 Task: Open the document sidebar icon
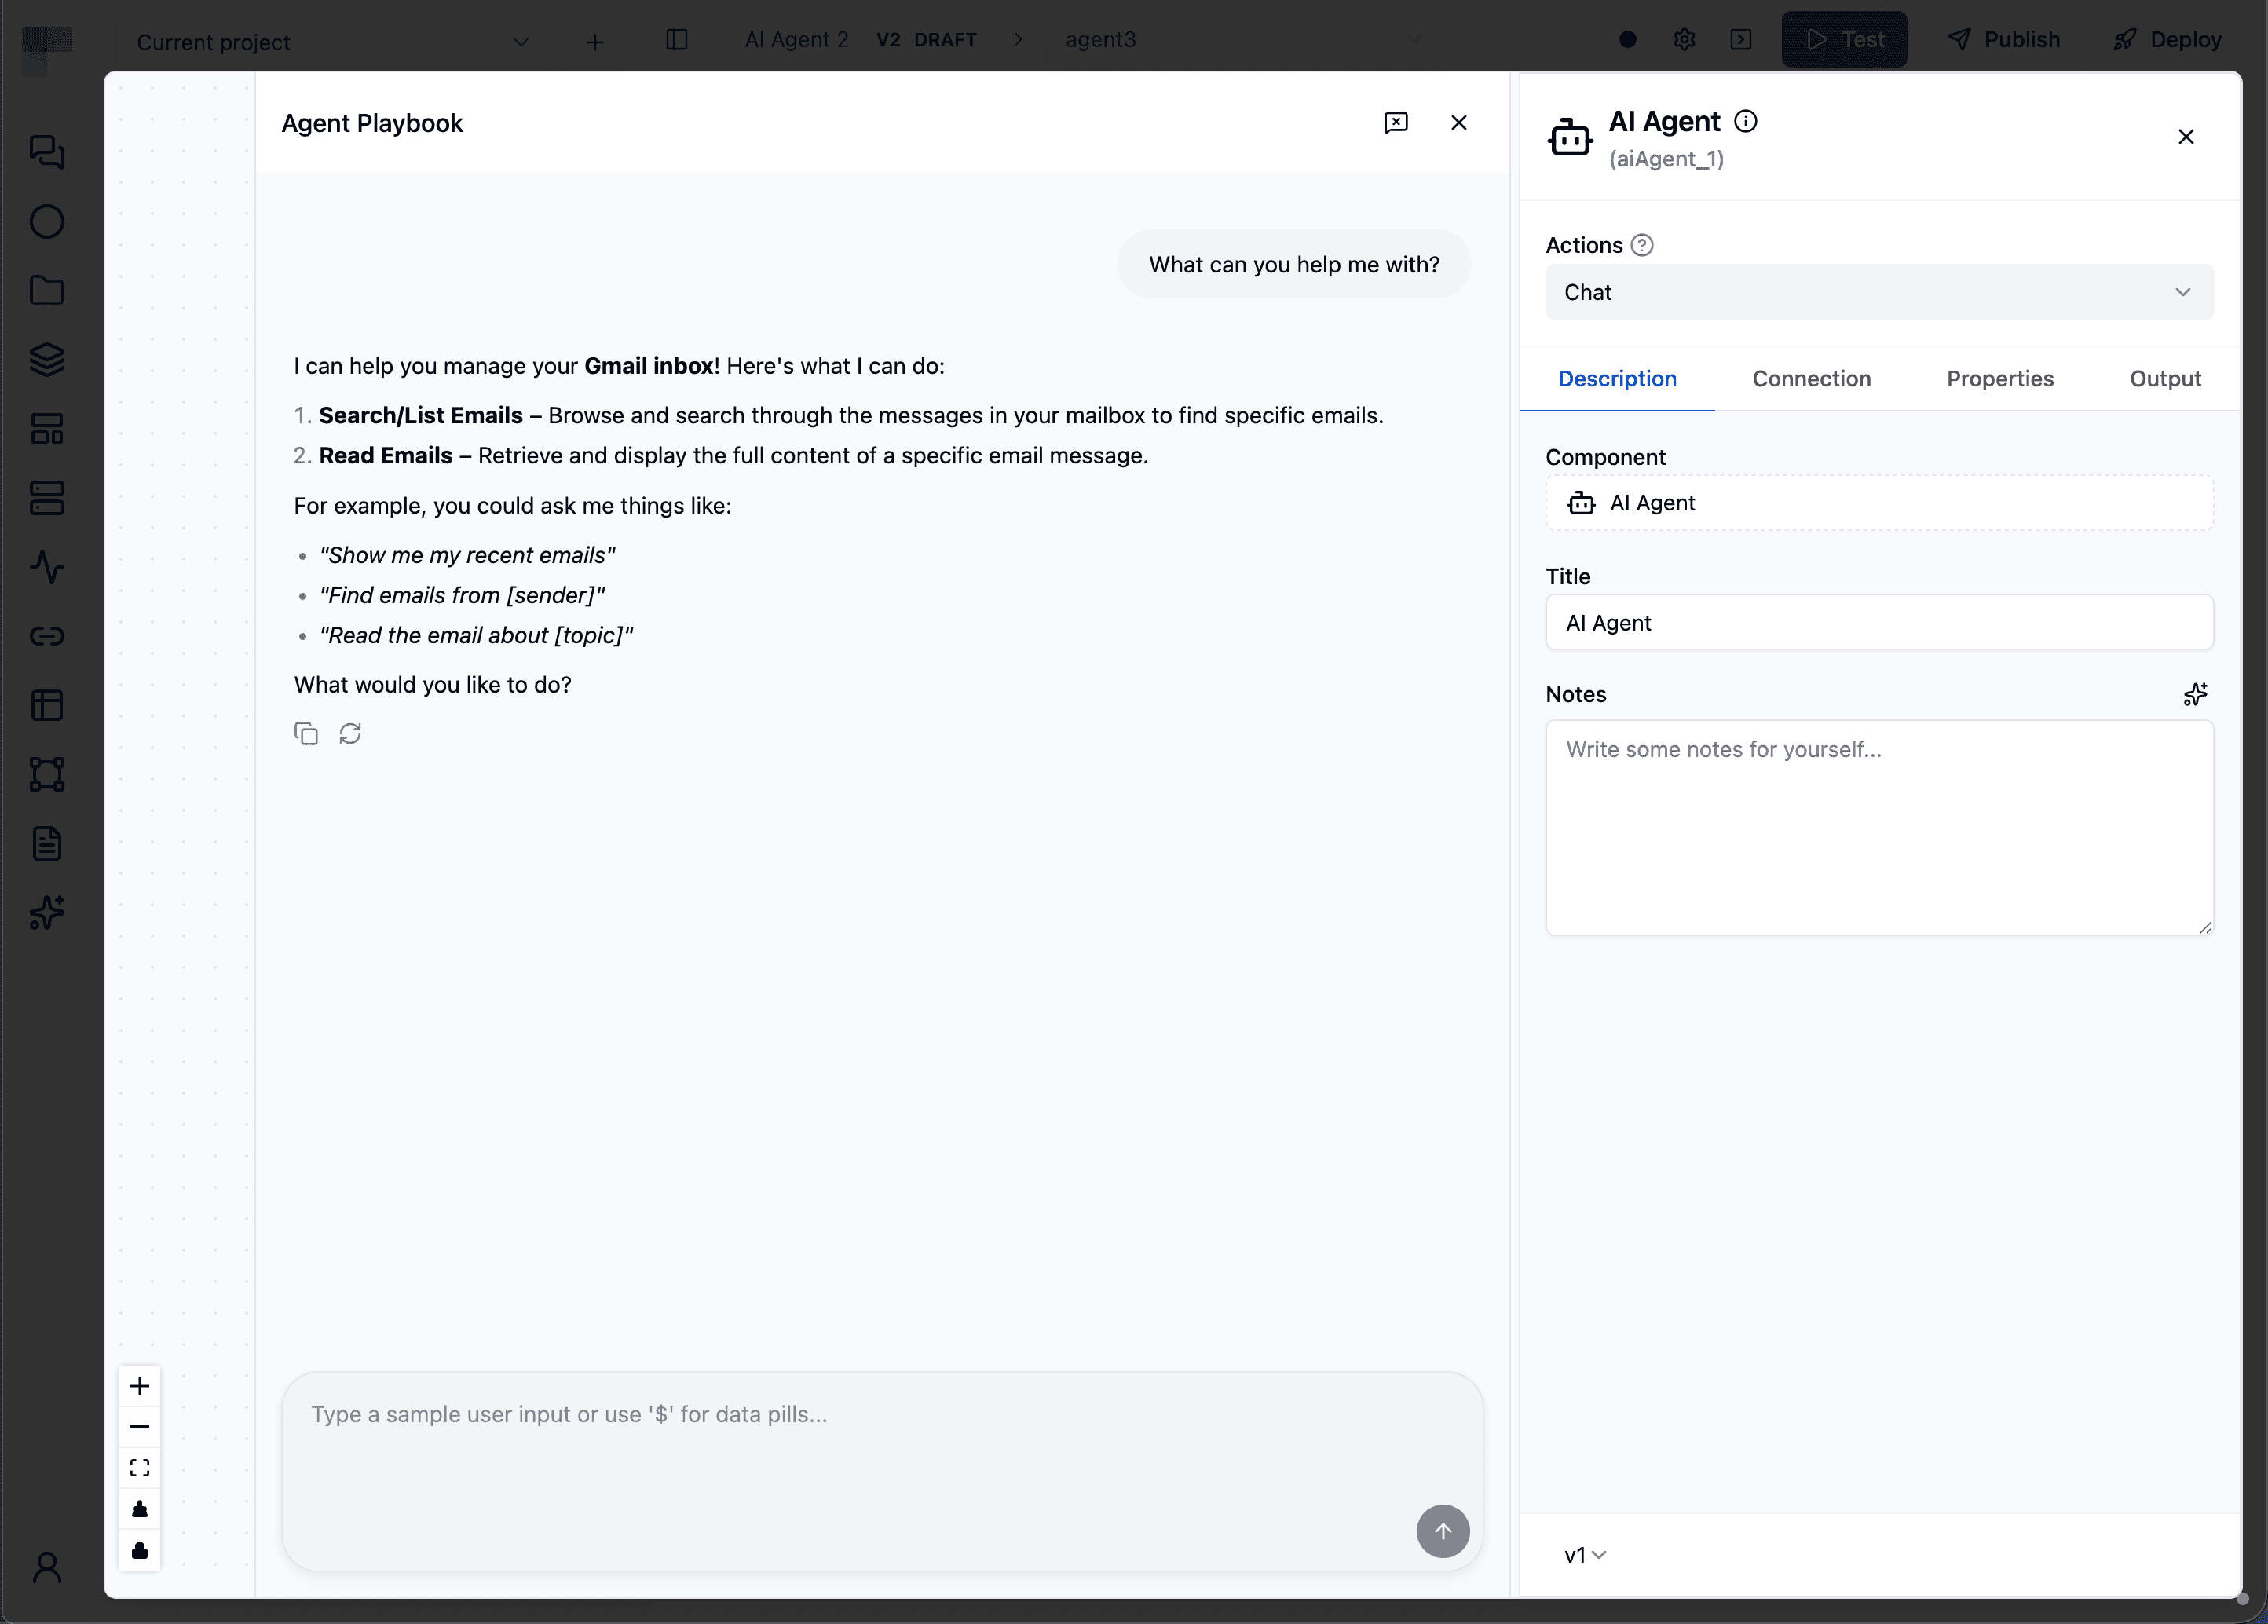47,843
